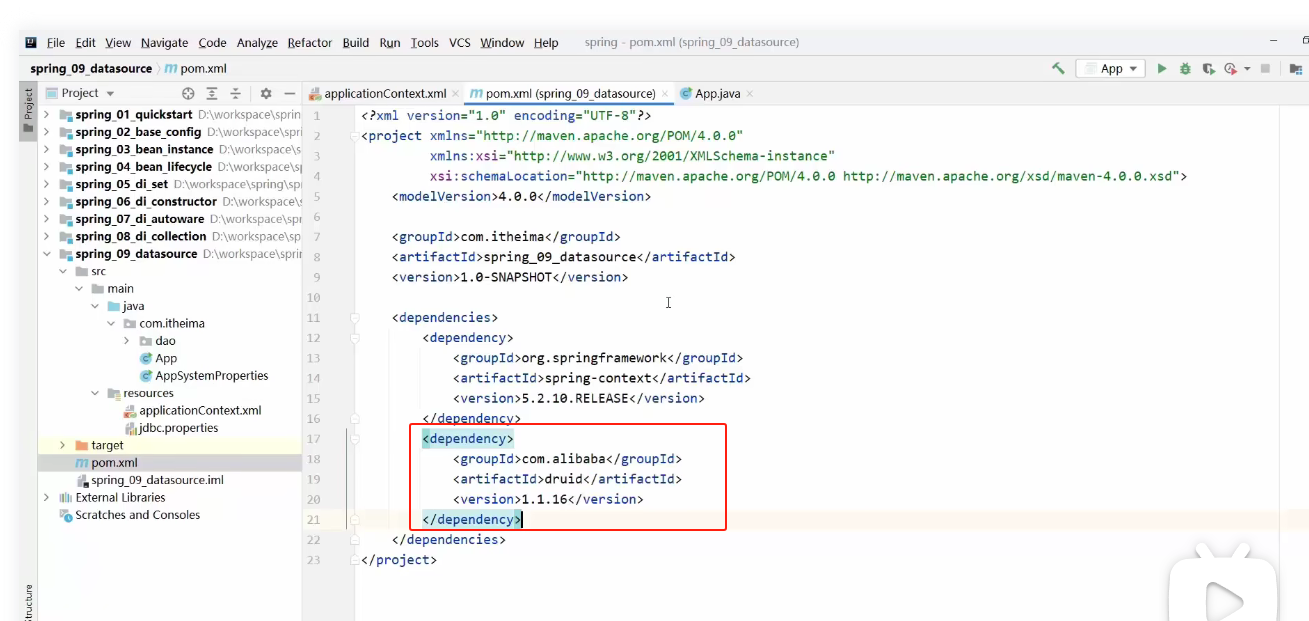This screenshot has width=1309, height=621.
Task: Click the grey Stop square icon
Action: 1265,69
